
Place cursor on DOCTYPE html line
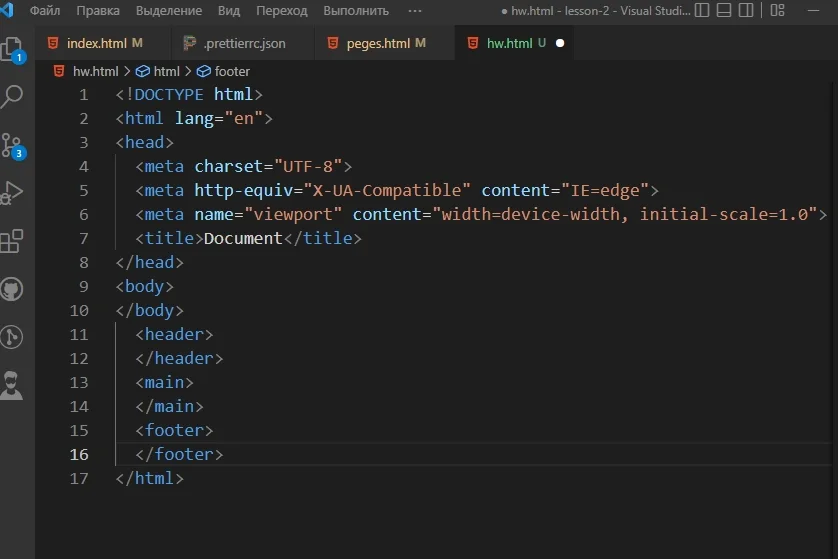point(189,95)
